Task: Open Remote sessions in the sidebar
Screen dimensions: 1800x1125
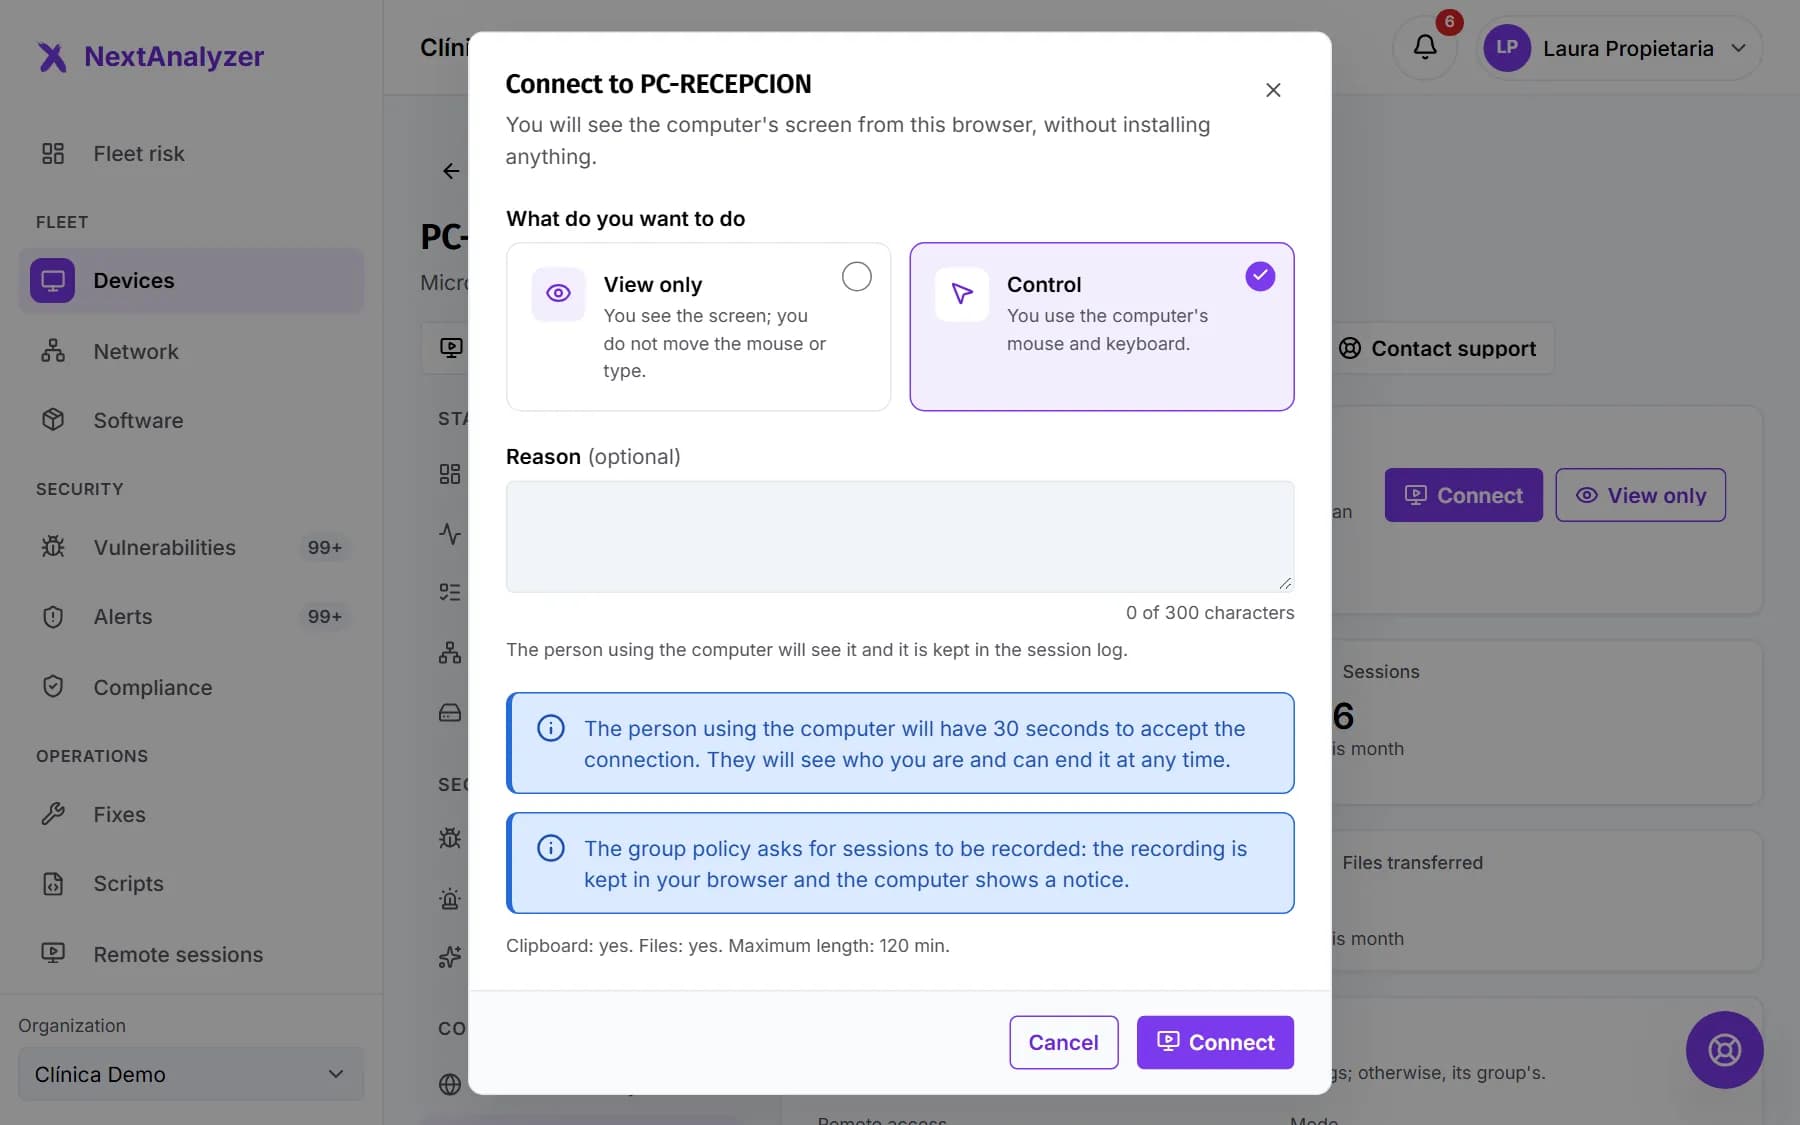Action: pos(191,955)
